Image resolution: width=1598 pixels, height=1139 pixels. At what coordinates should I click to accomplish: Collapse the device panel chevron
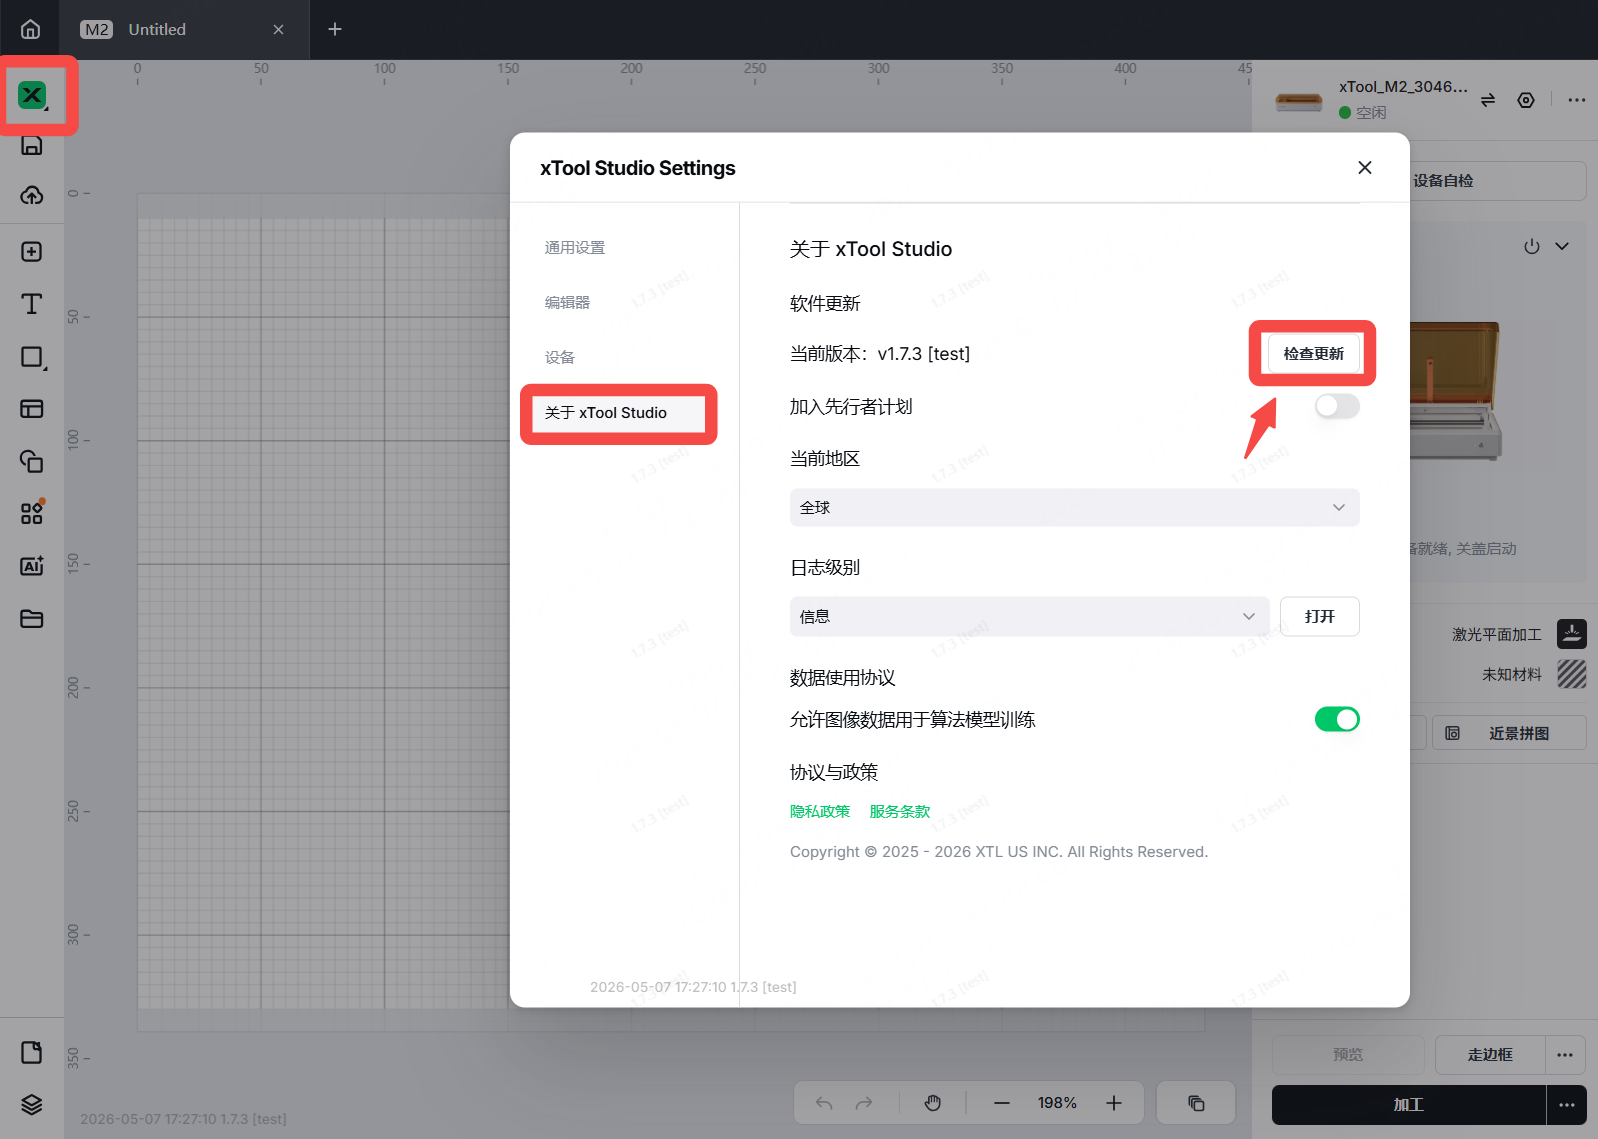(1562, 246)
